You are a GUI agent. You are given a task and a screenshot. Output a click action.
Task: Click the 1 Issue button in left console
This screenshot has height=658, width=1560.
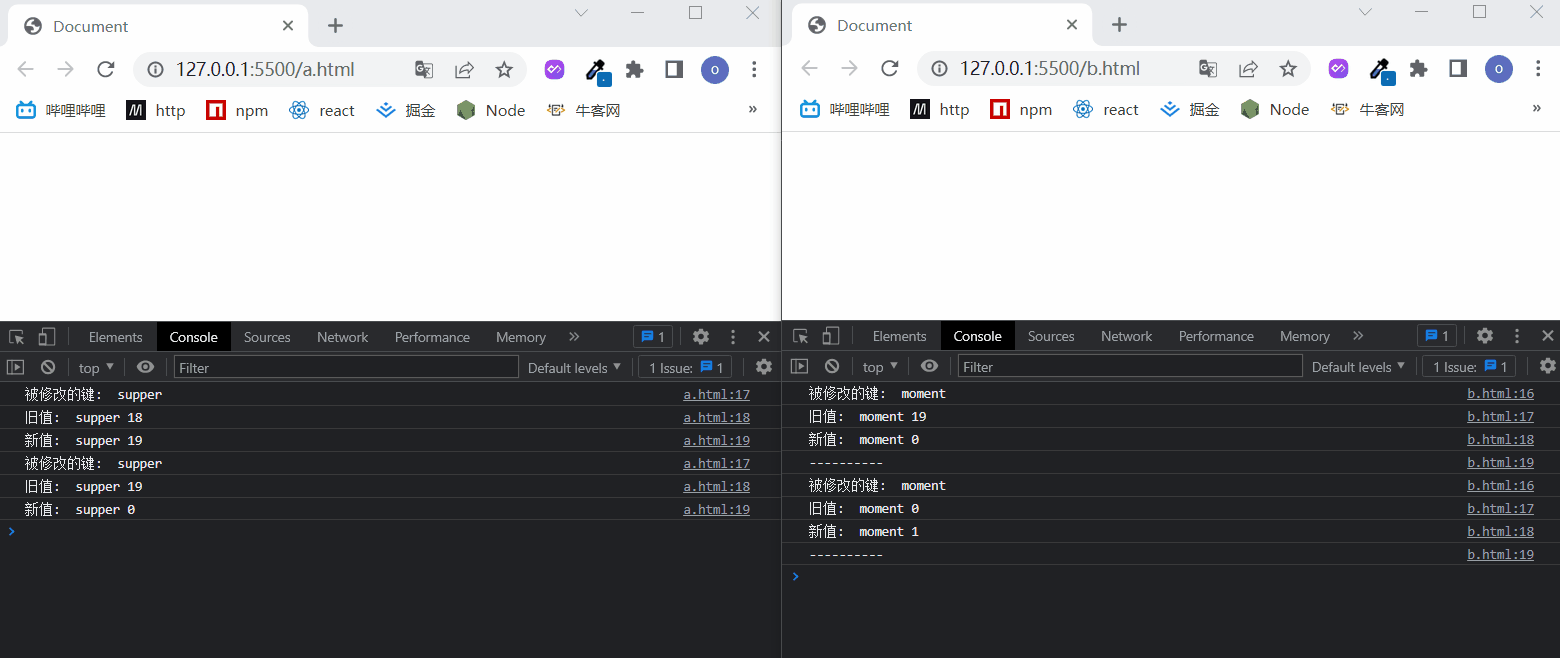[x=685, y=367]
